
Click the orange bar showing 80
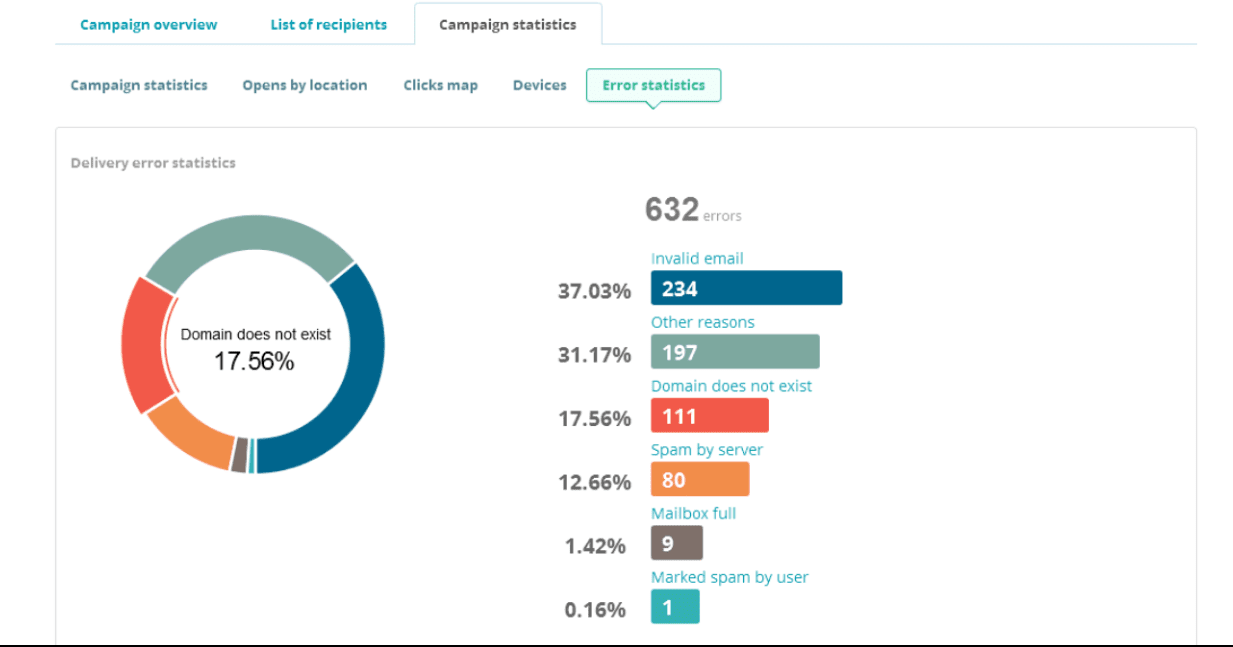point(699,480)
